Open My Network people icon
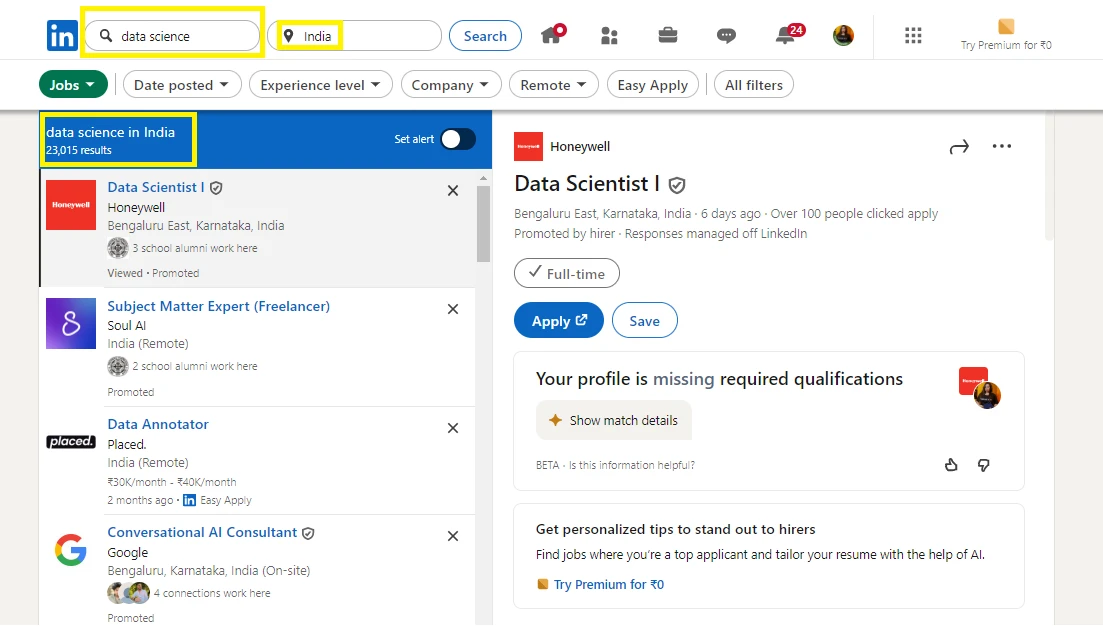This screenshot has height=626, width=1103. pyautogui.click(x=609, y=35)
